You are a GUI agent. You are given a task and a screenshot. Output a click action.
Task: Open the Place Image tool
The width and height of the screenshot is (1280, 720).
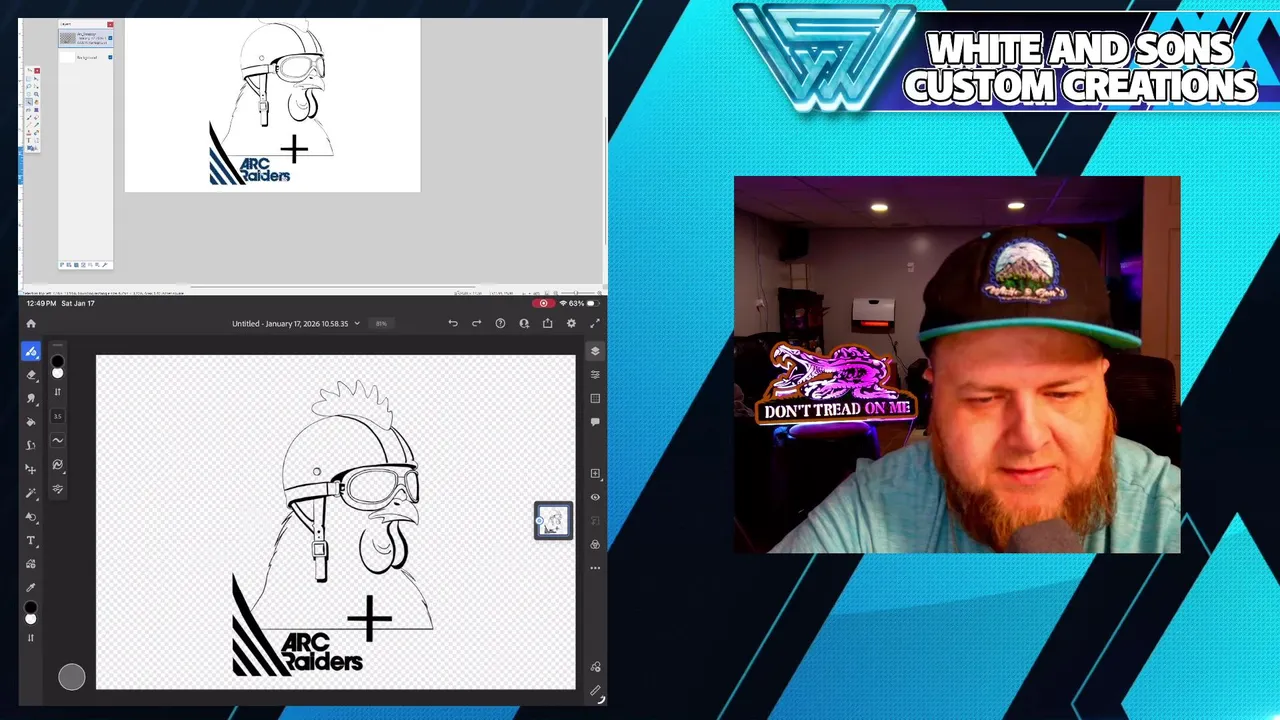tap(31, 564)
